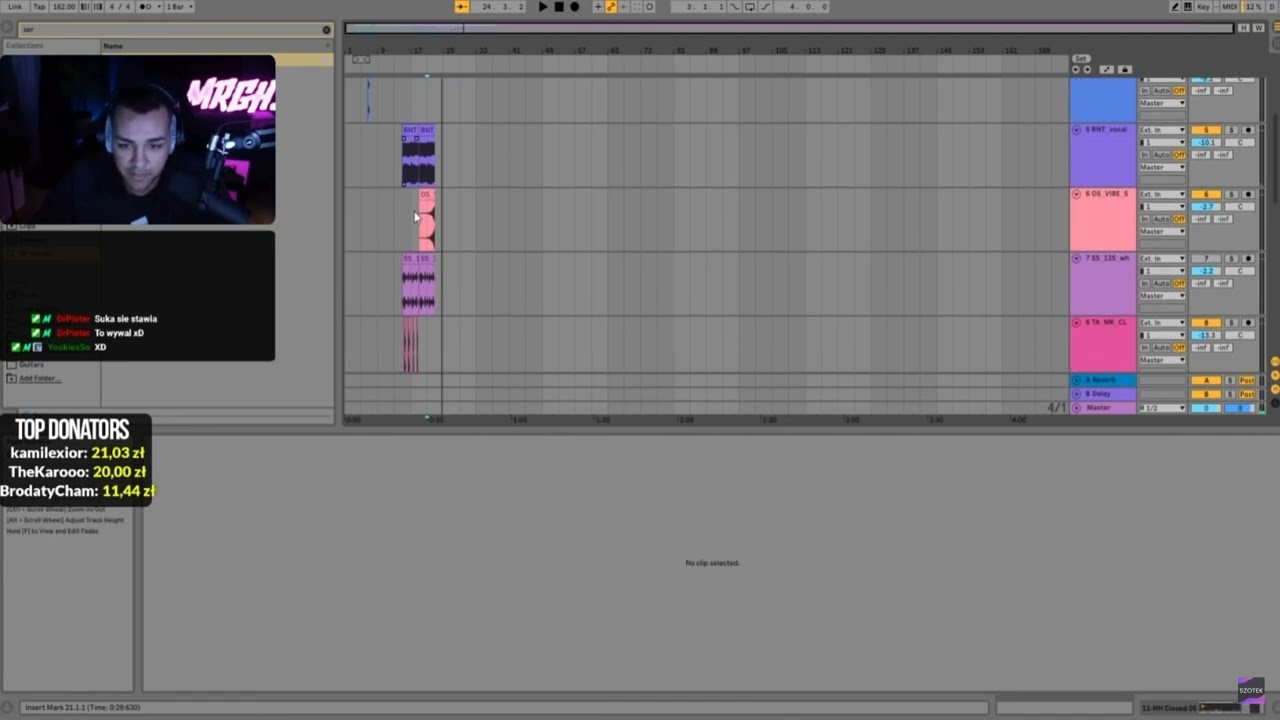Open the 1 Bar quantization menu
Image resolution: width=1280 pixels, height=720 pixels.
[180, 7]
